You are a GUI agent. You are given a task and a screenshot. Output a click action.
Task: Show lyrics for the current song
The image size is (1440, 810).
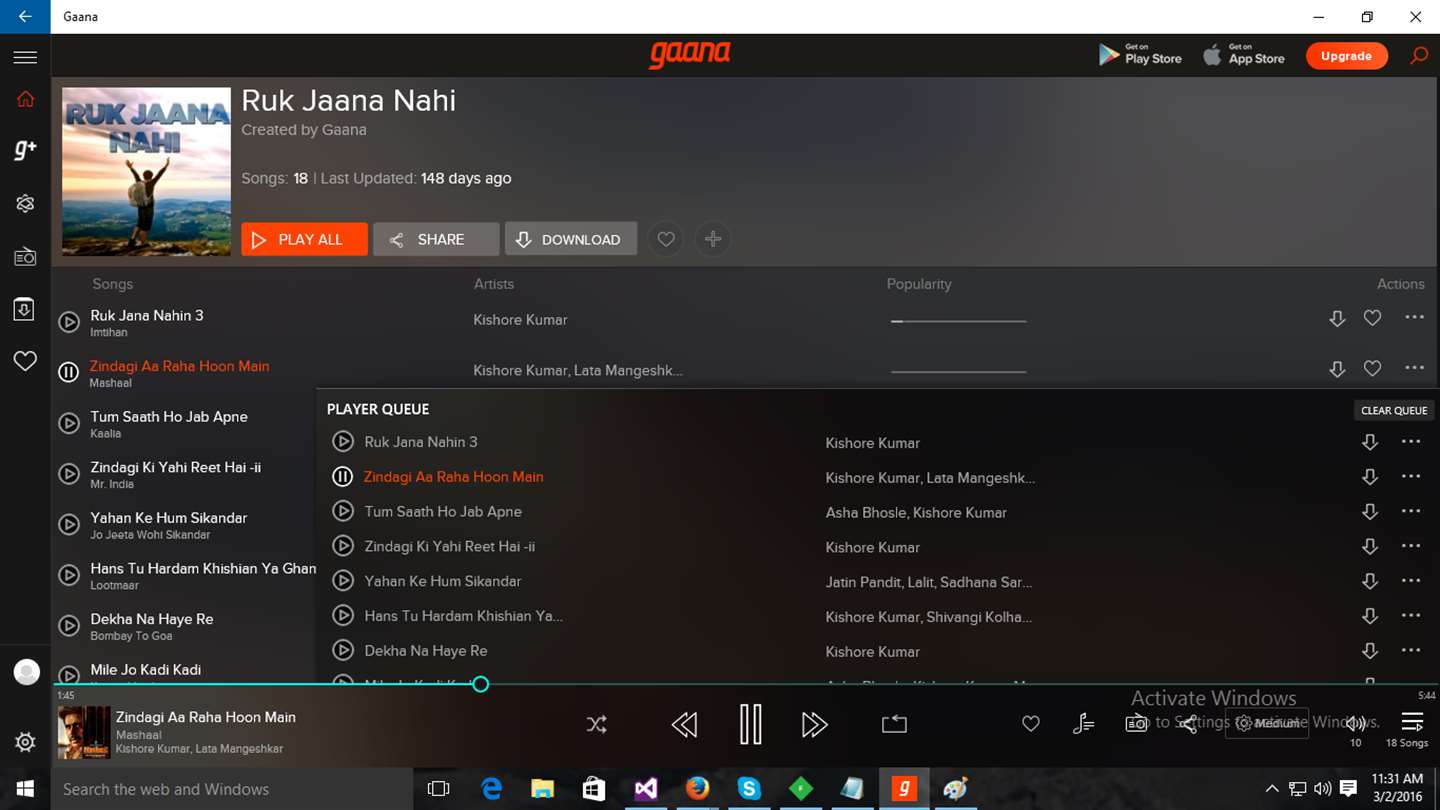[1084, 724]
